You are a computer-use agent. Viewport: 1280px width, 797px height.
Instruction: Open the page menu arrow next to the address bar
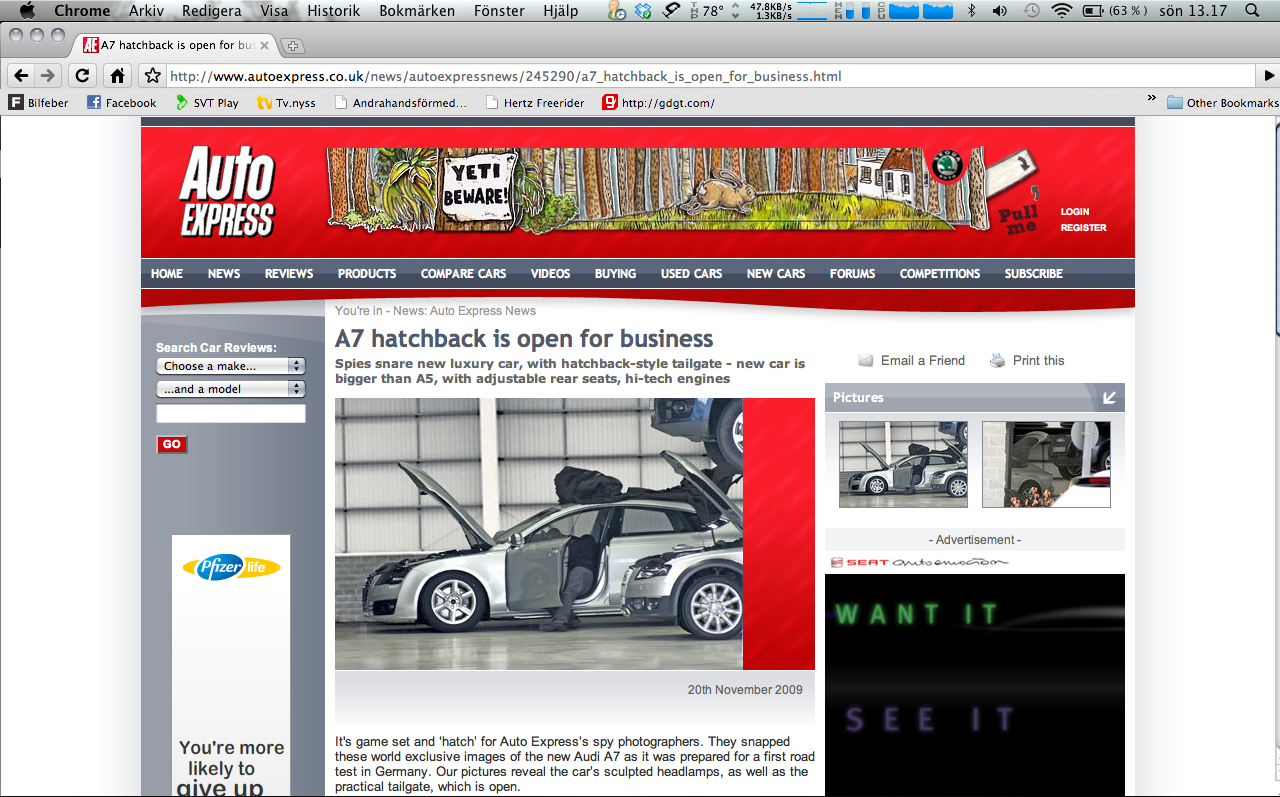click(1269, 75)
